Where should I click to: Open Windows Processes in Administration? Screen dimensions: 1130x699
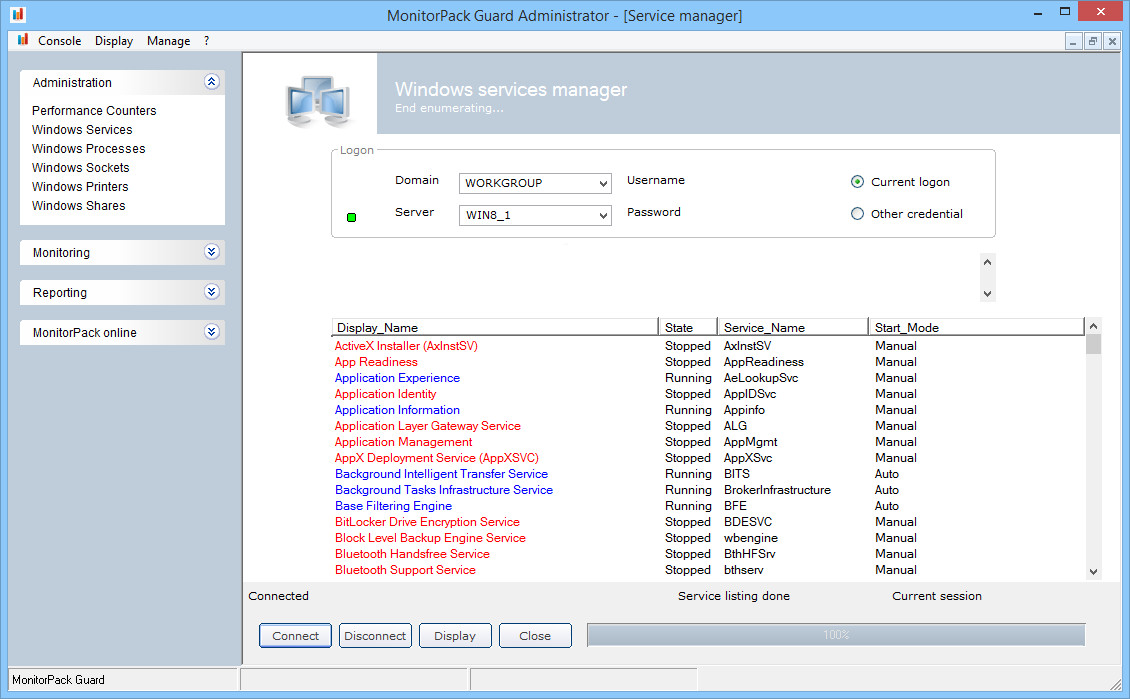[89, 148]
